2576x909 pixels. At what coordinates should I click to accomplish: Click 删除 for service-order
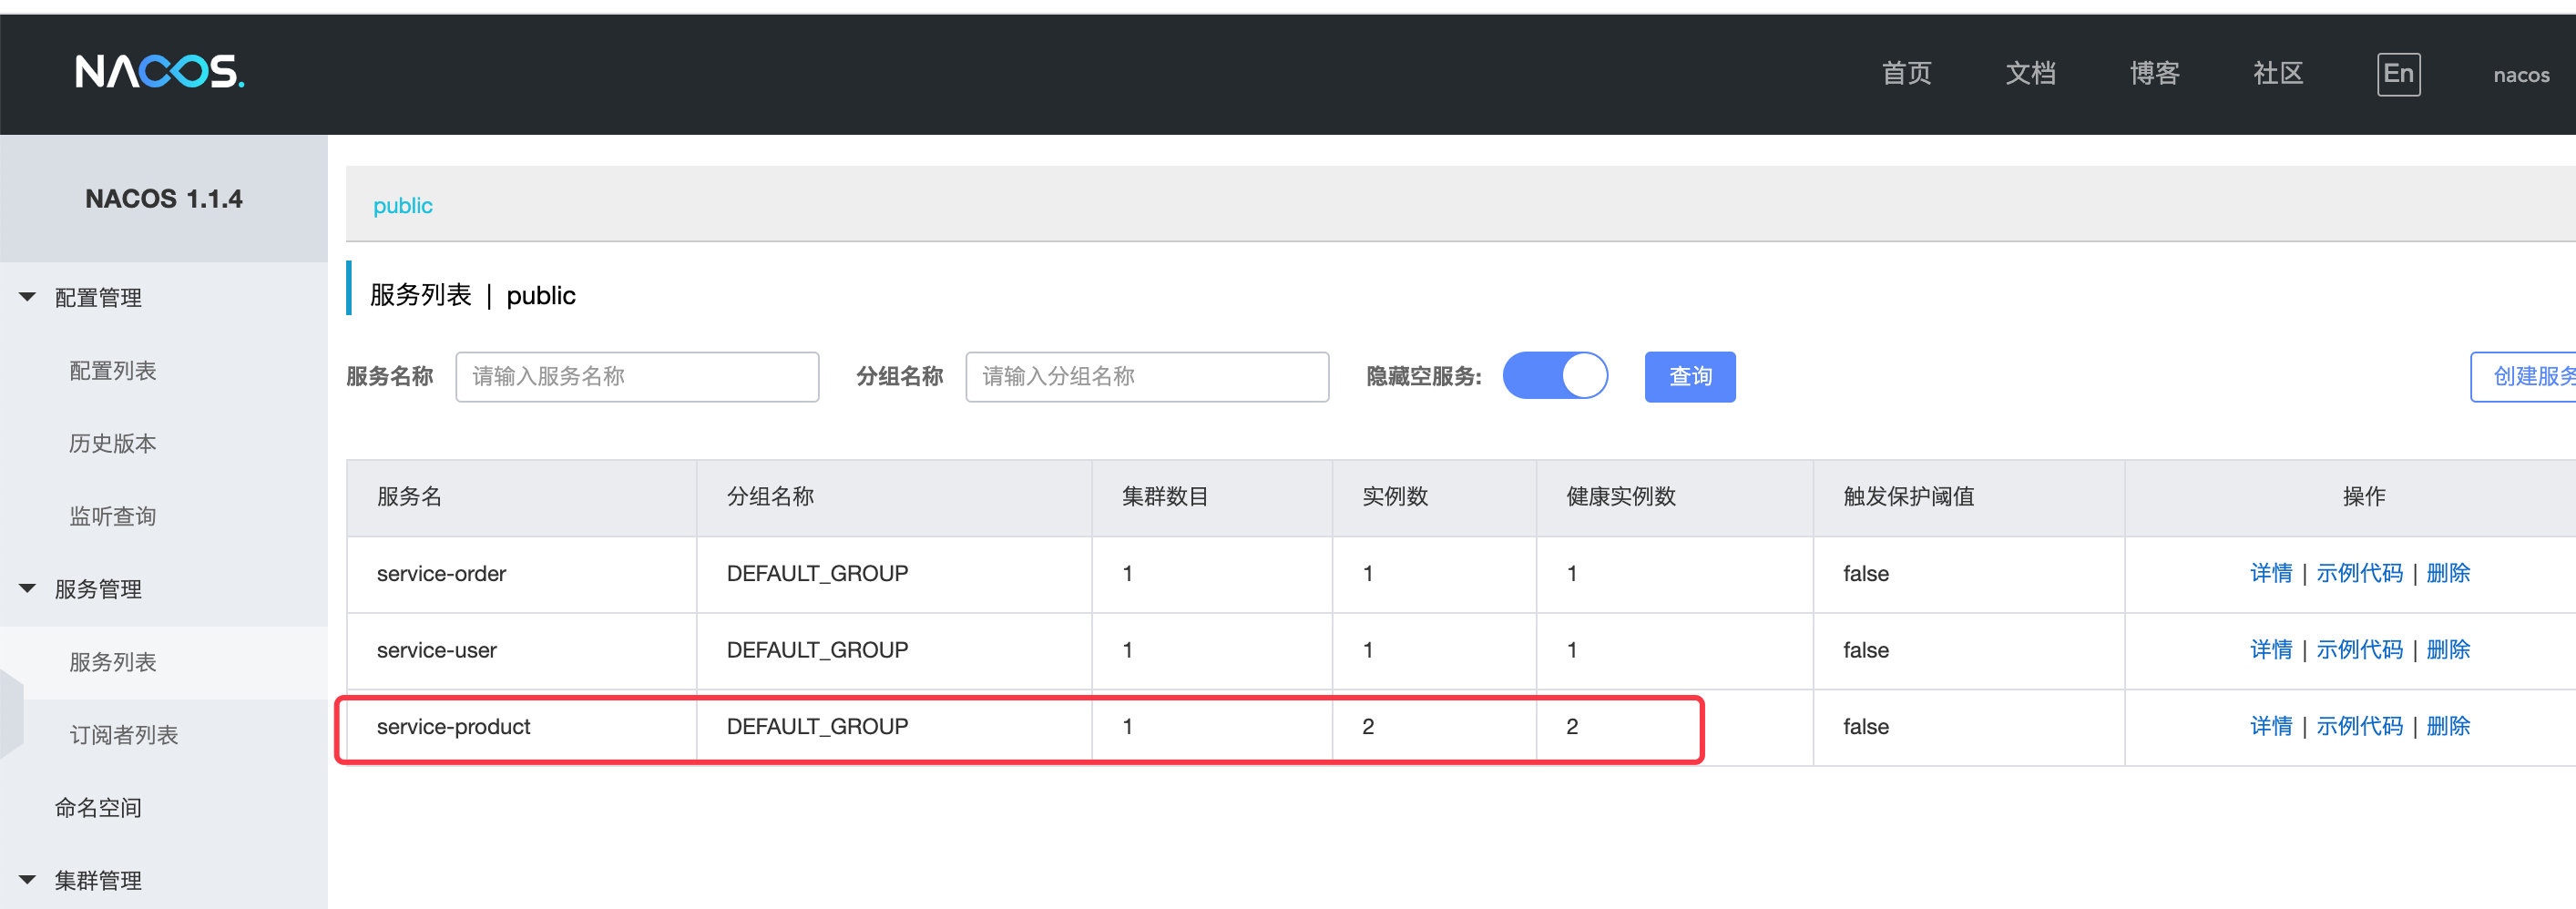pyautogui.click(x=2448, y=573)
